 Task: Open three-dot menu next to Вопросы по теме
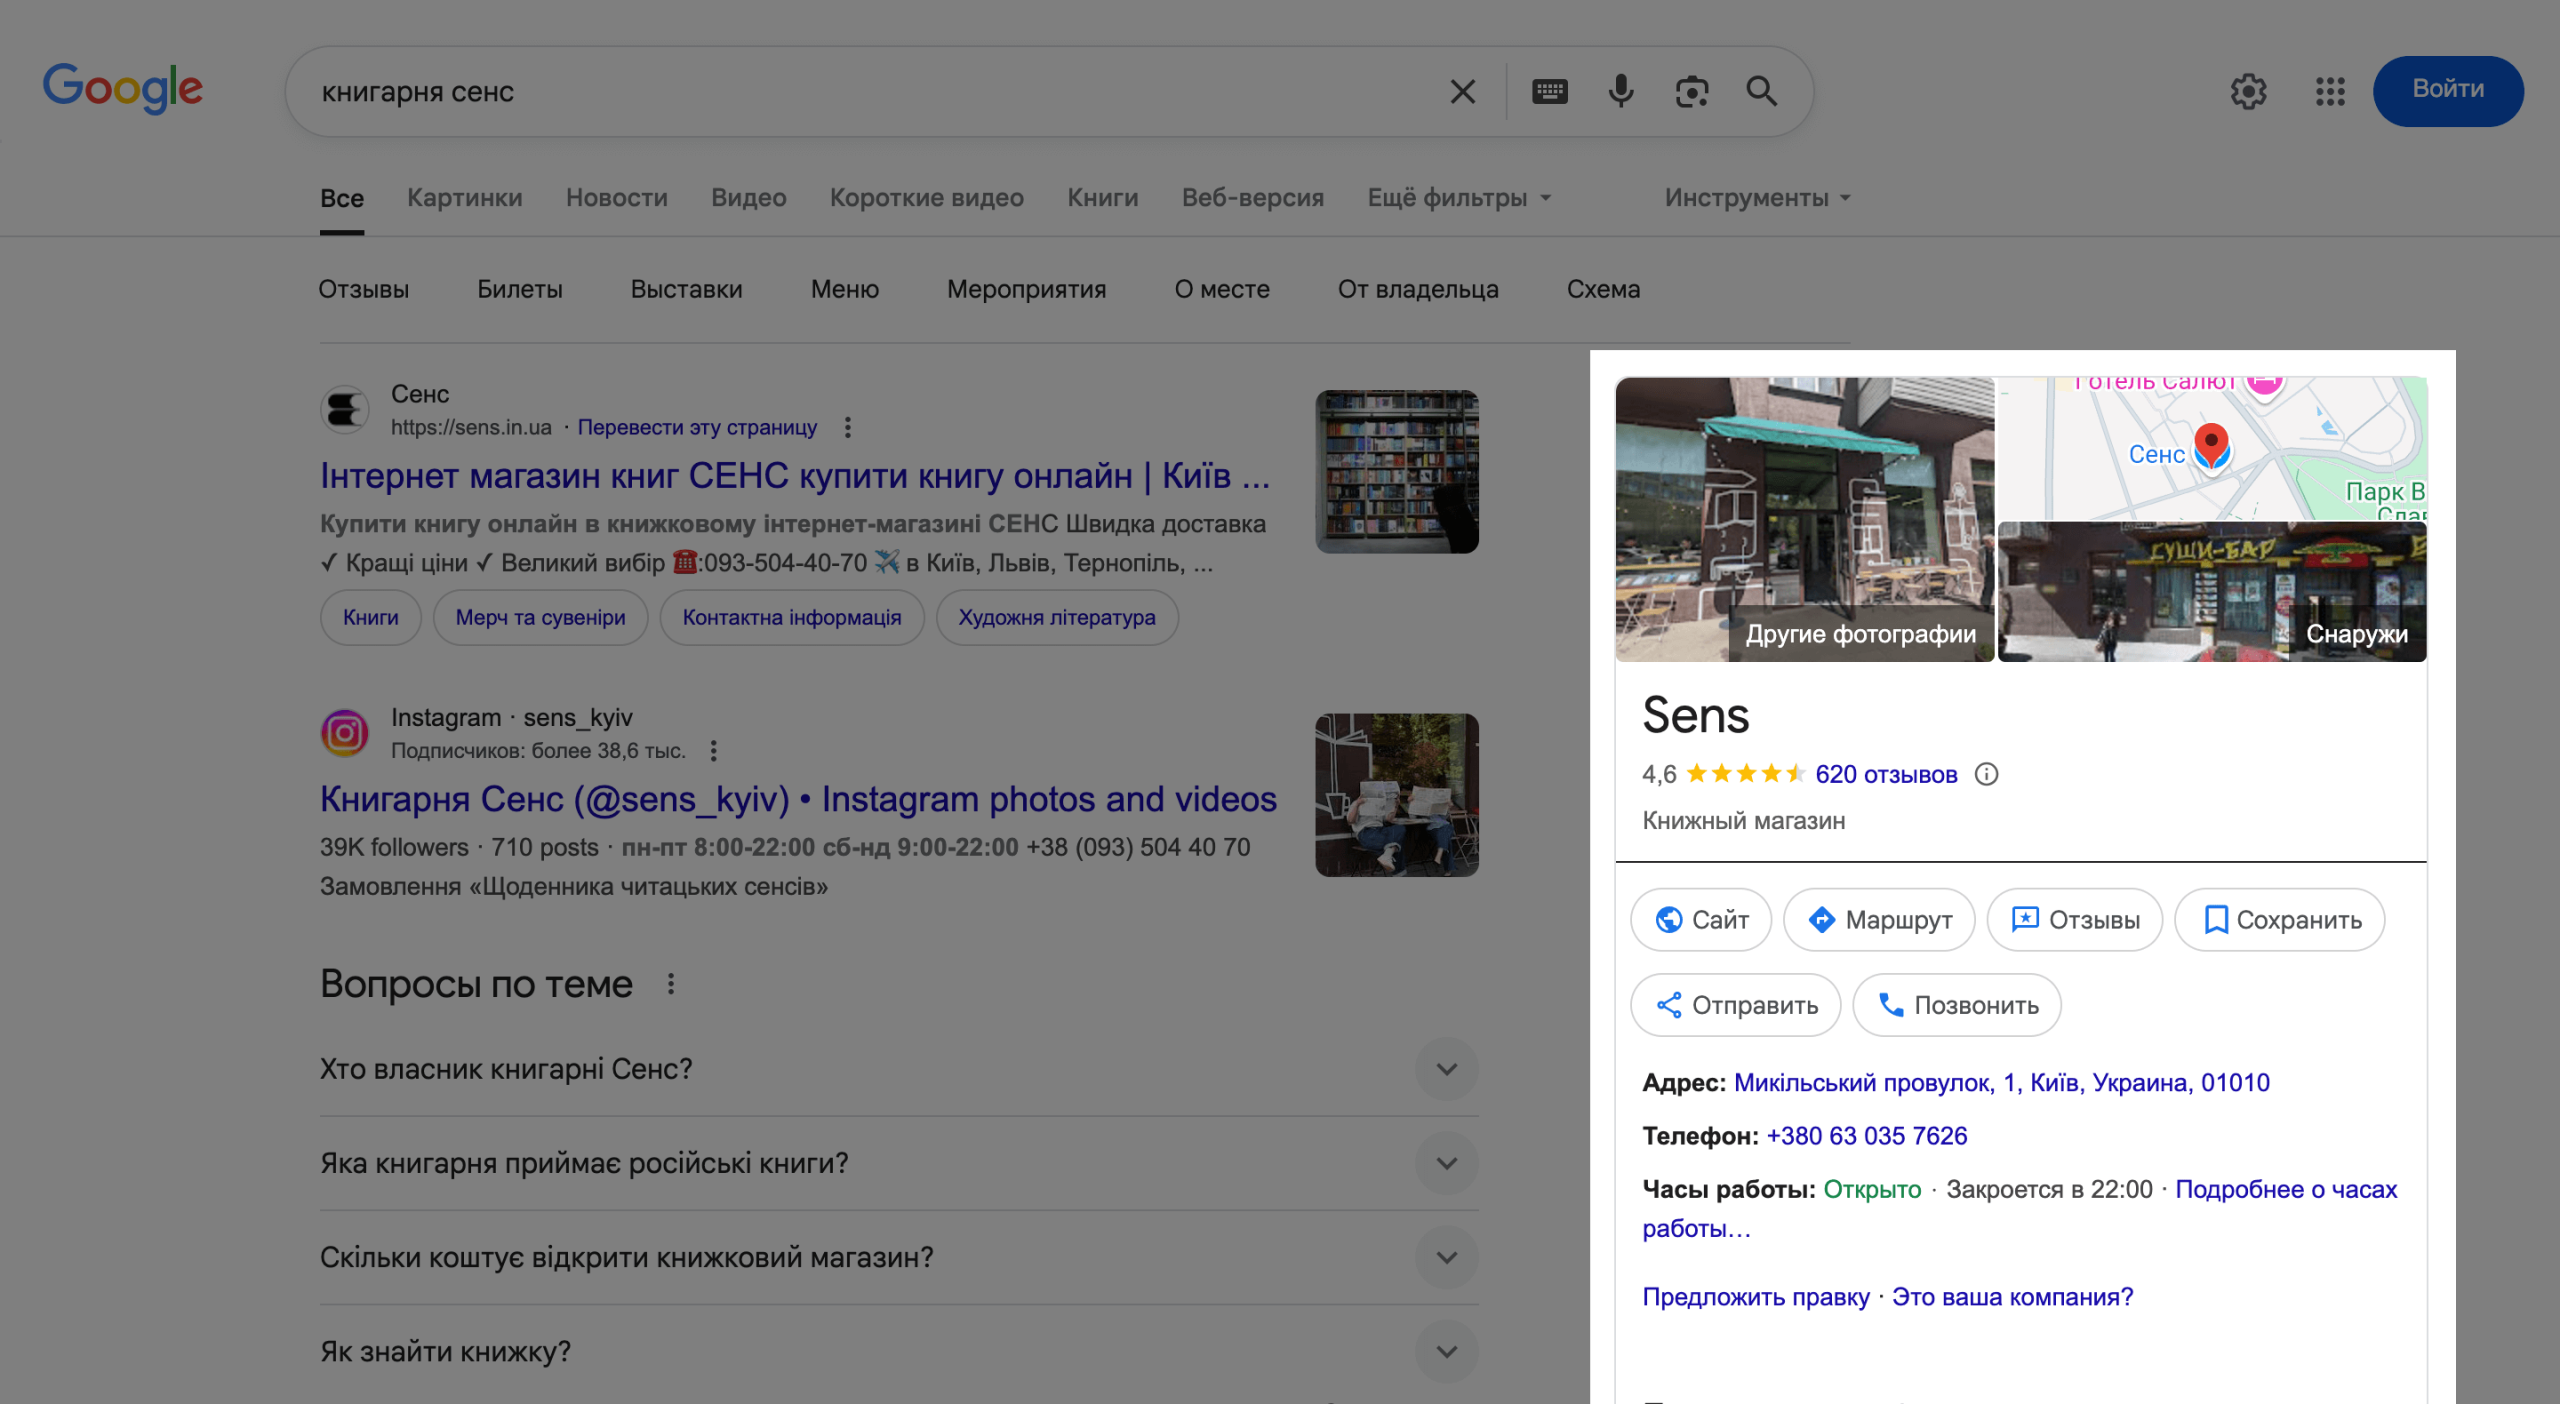(x=671, y=985)
